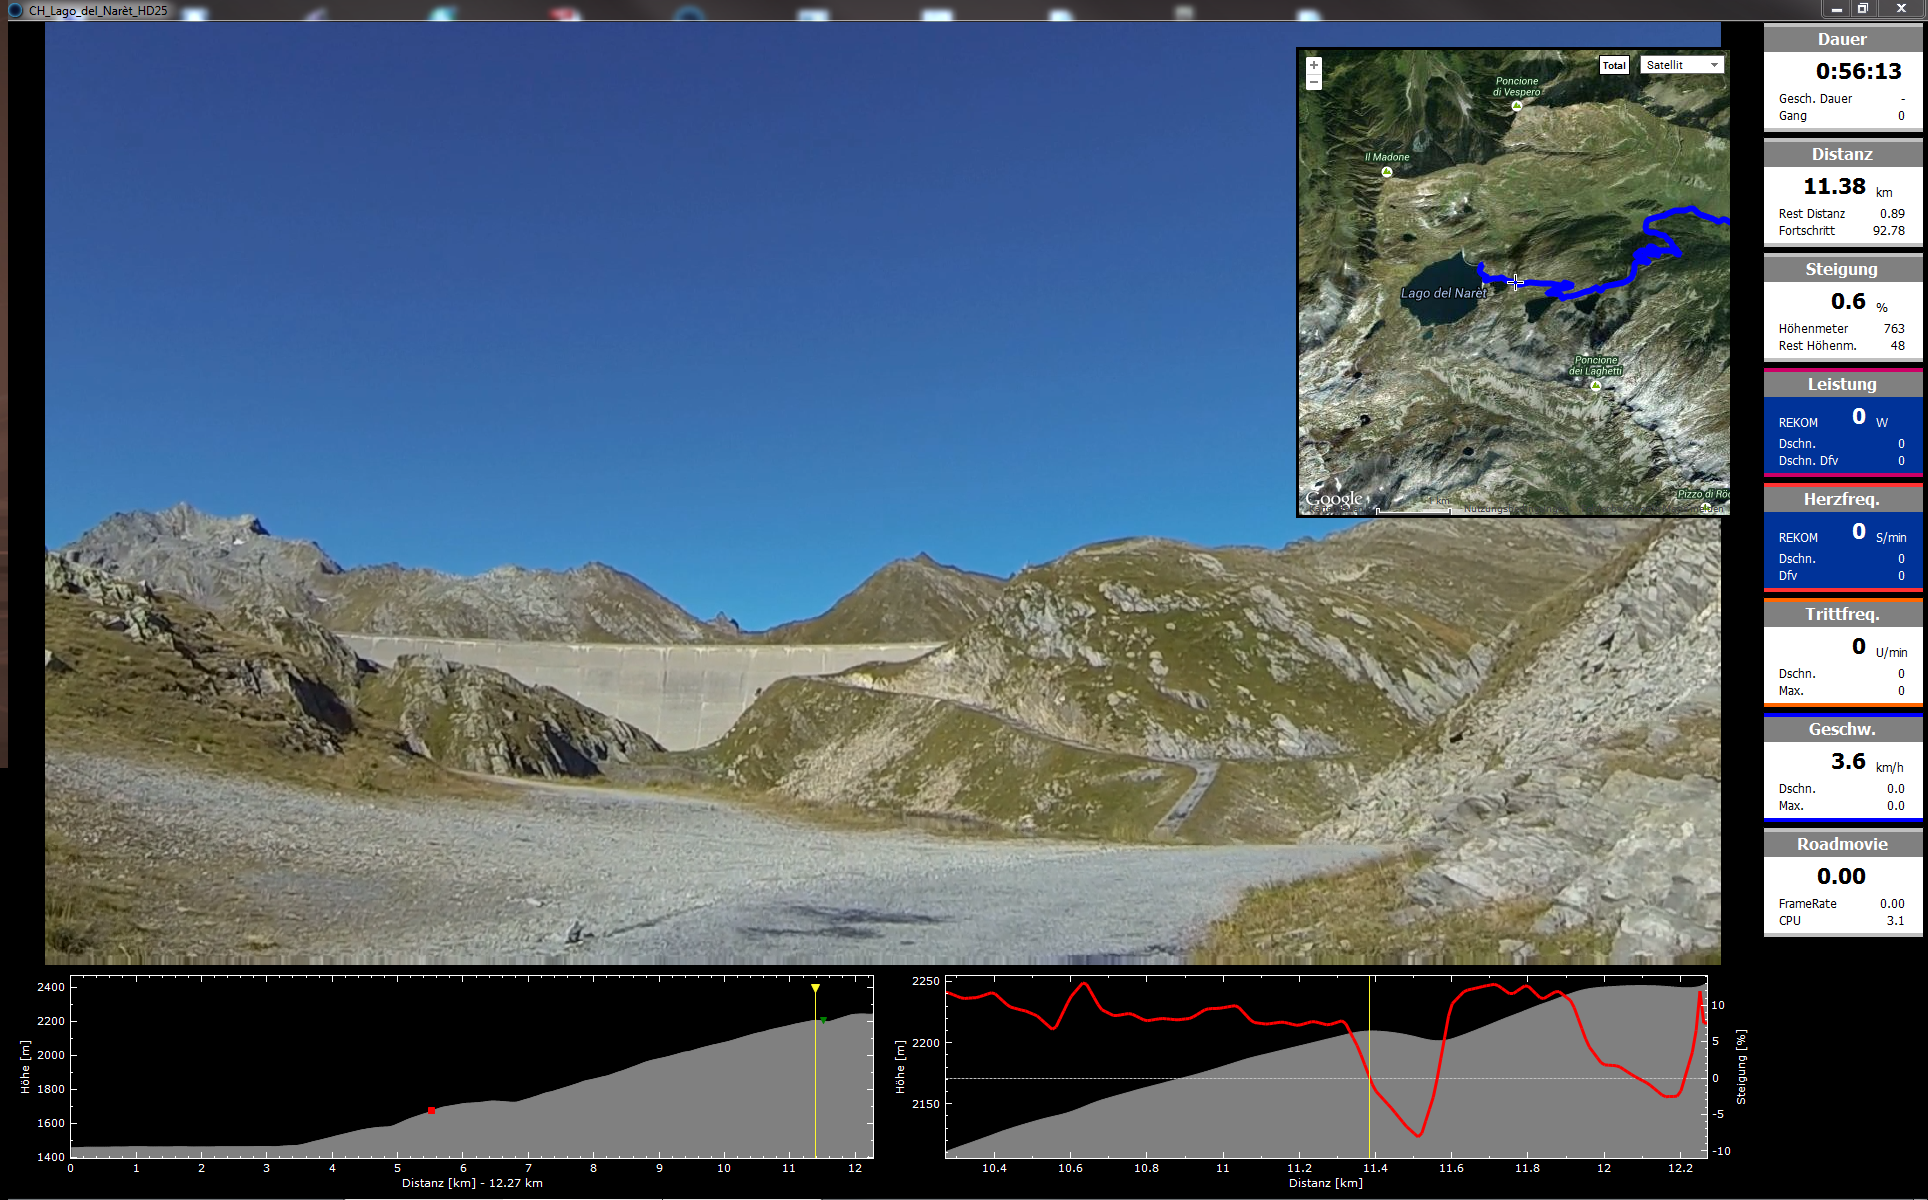Click the Poncione dei Laghetti peak marker
The image size is (1928, 1200).
point(1596,385)
